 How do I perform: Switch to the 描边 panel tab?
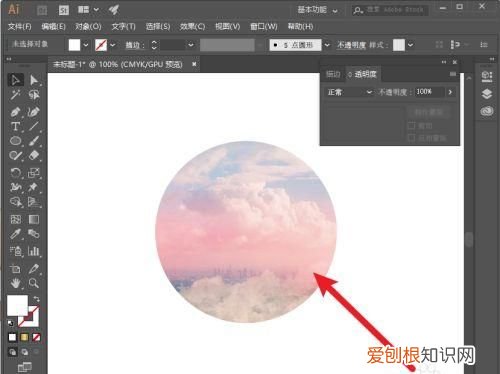pyautogui.click(x=333, y=74)
